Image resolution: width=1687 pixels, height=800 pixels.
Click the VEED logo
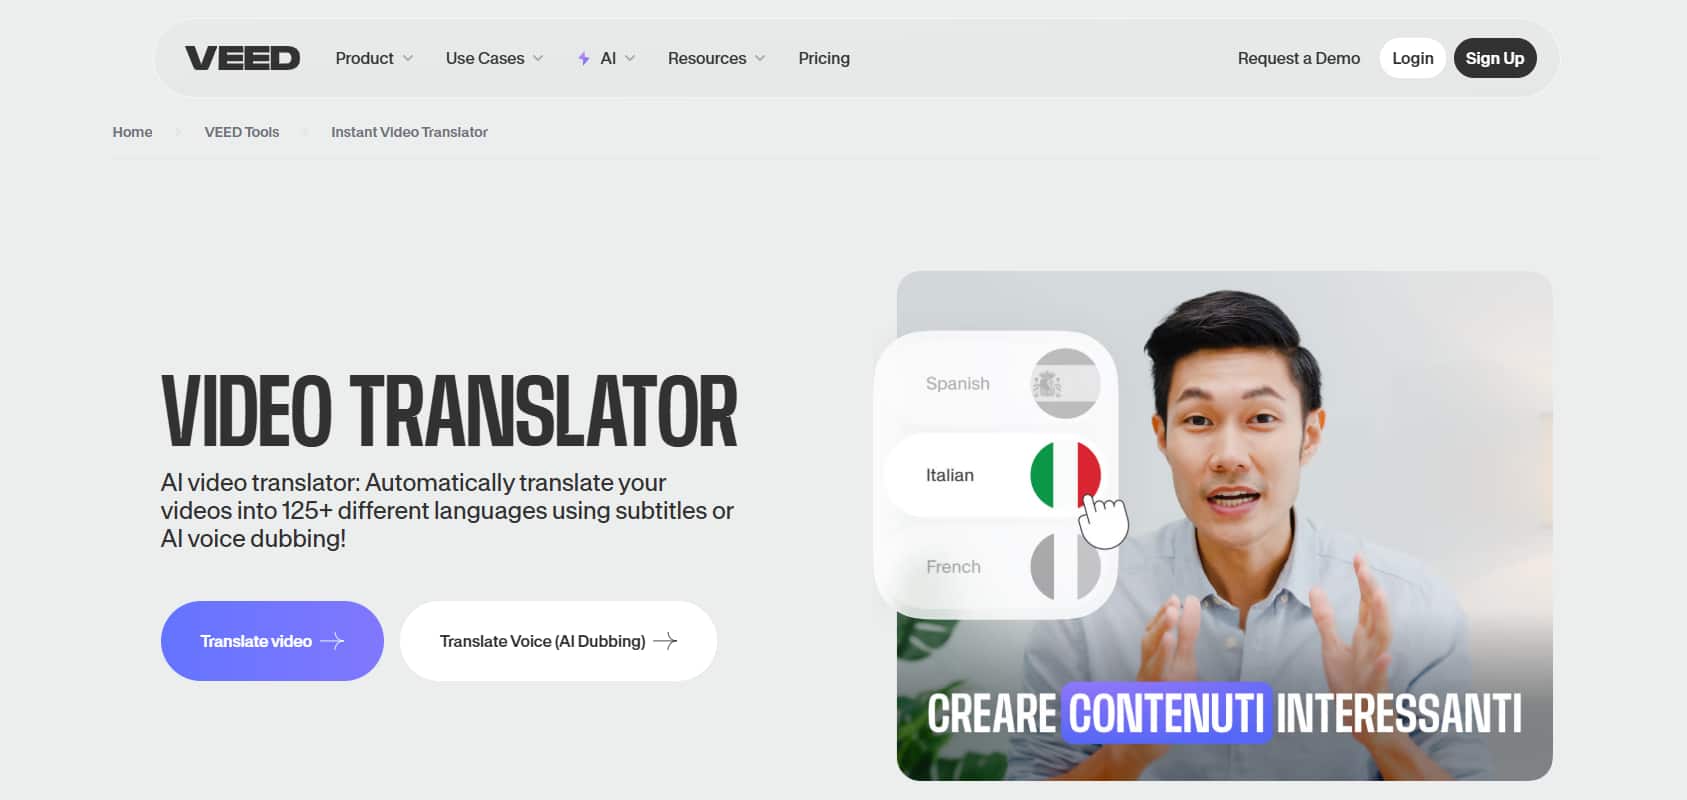242,58
